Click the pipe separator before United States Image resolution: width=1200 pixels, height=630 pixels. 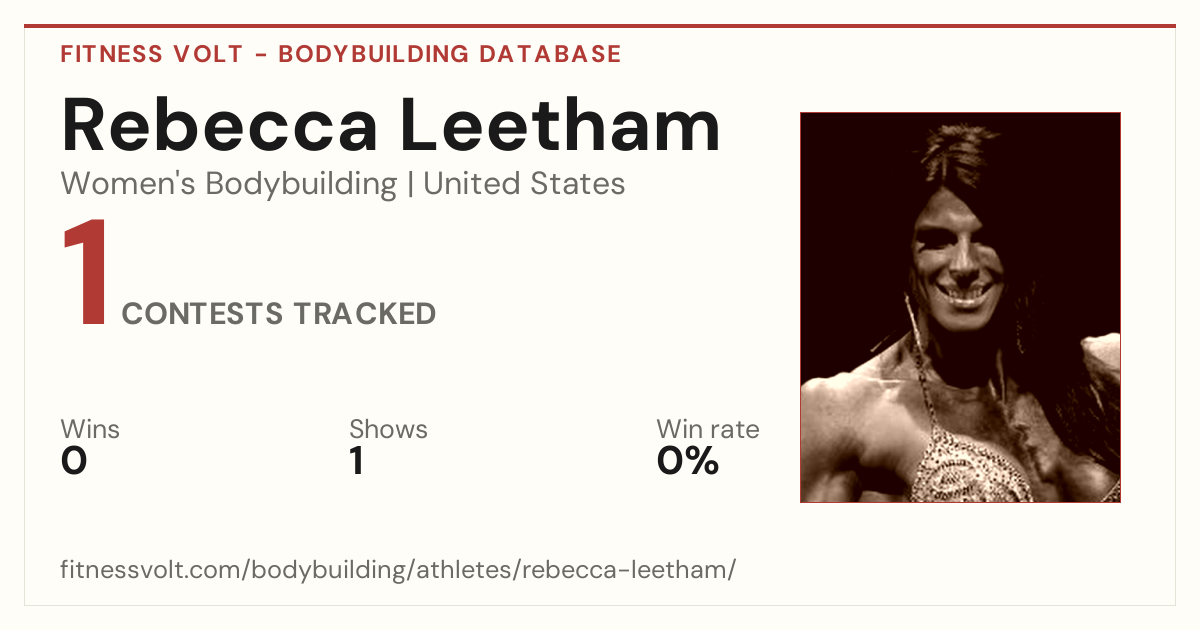coord(410,185)
